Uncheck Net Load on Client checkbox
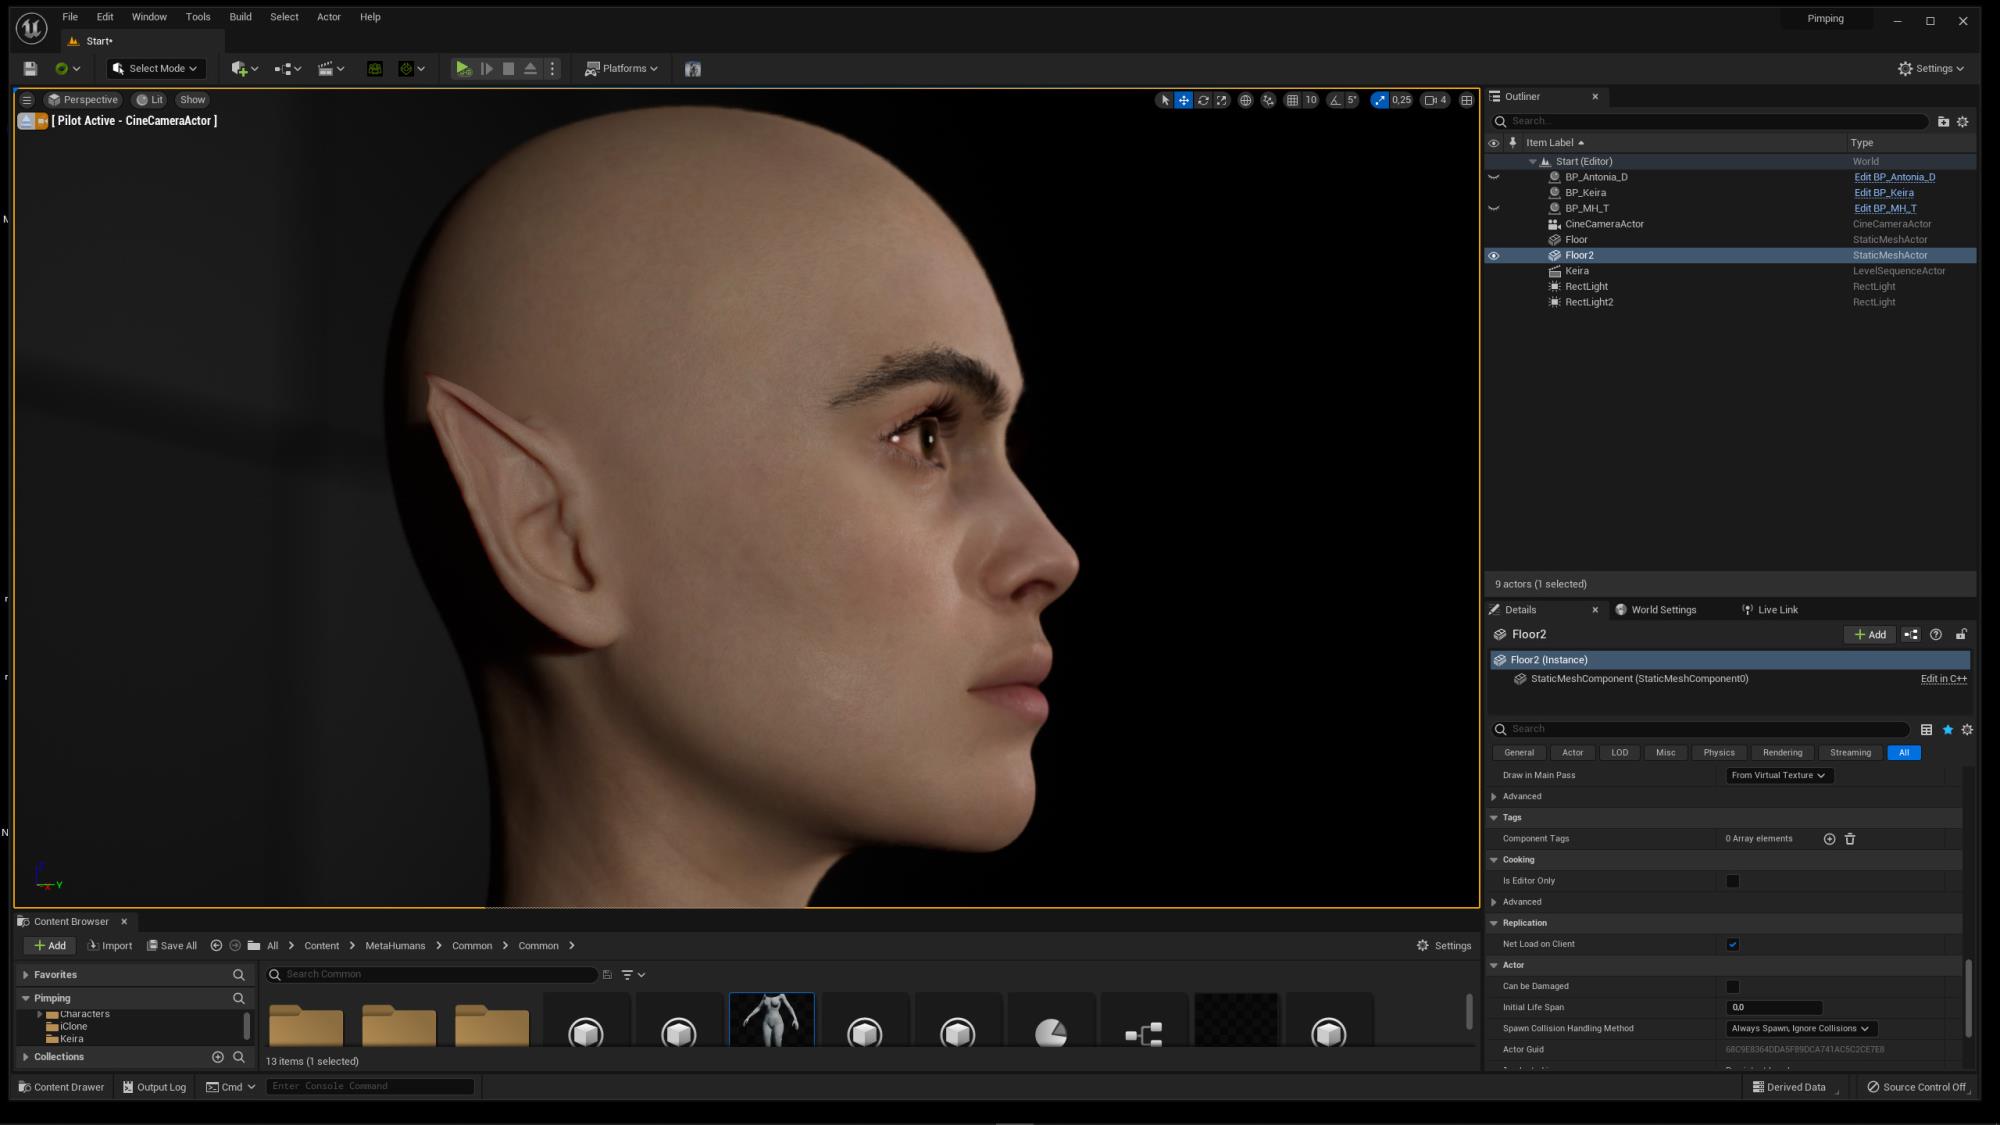The height and width of the screenshot is (1125, 2000). pyautogui.click(x=1733, y=944)
